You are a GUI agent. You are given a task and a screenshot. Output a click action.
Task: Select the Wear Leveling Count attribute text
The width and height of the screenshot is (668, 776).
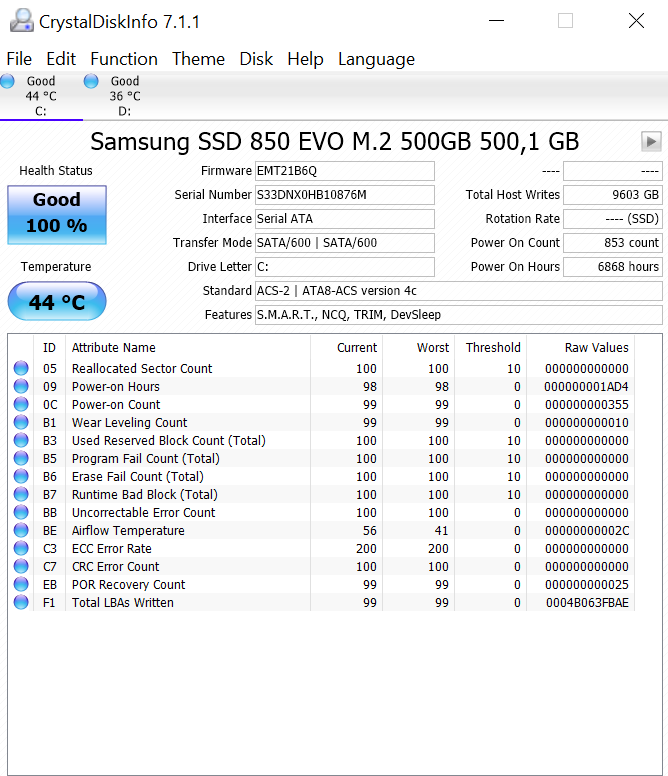click(130, 423)
